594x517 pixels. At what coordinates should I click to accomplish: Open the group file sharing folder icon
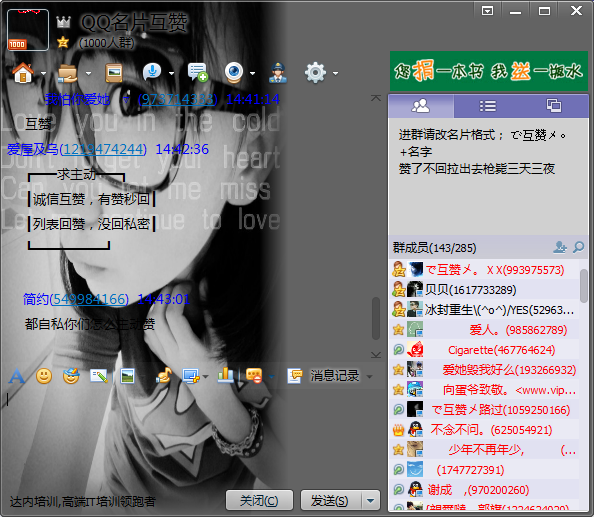68,73
